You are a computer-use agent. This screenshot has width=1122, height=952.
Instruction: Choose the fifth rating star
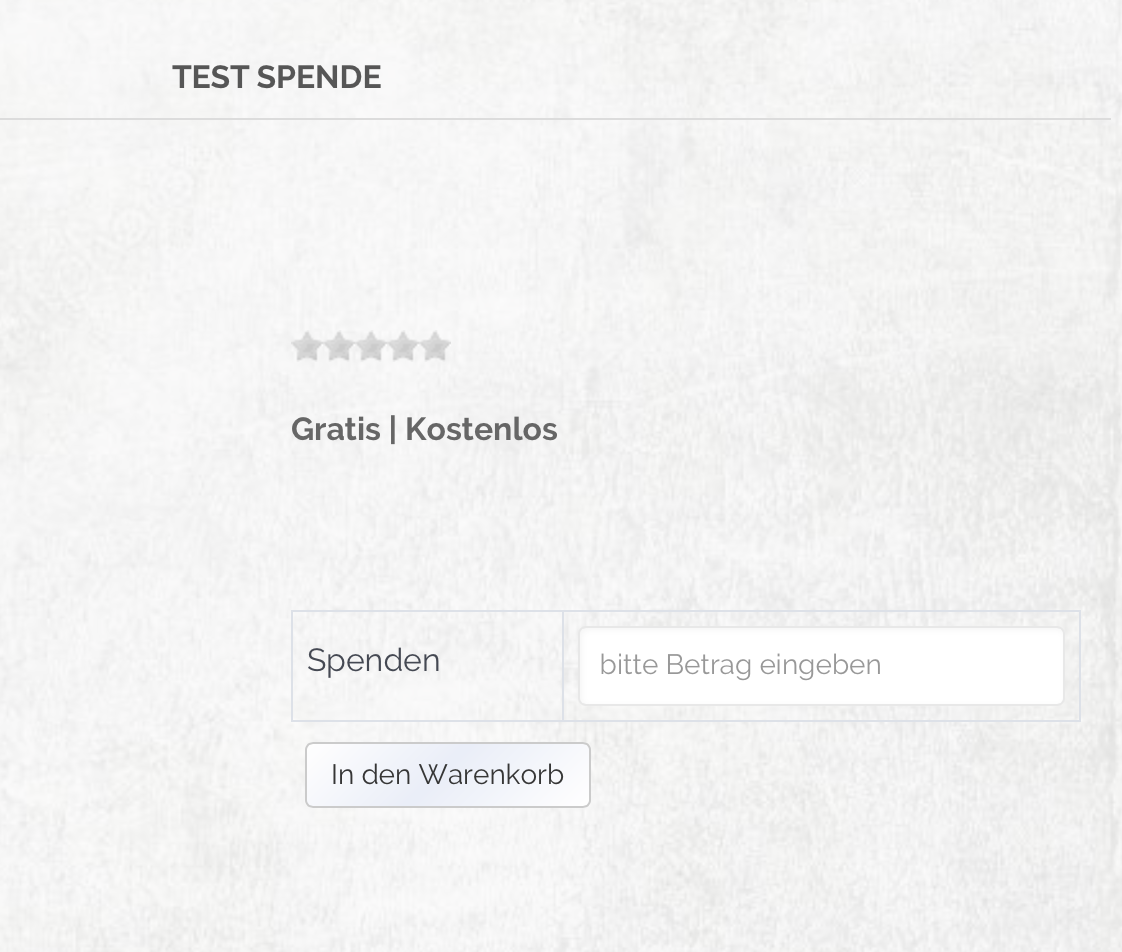point(435,347)
